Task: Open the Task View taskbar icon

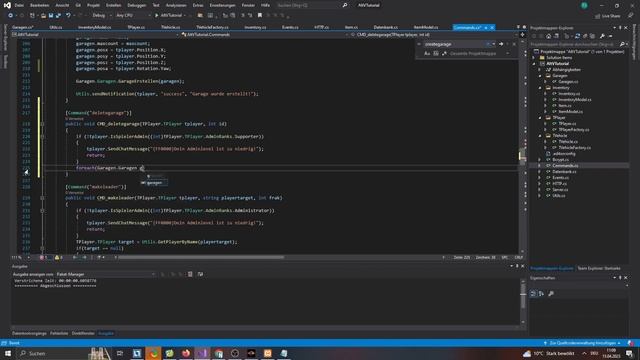Action: (120, 353)
